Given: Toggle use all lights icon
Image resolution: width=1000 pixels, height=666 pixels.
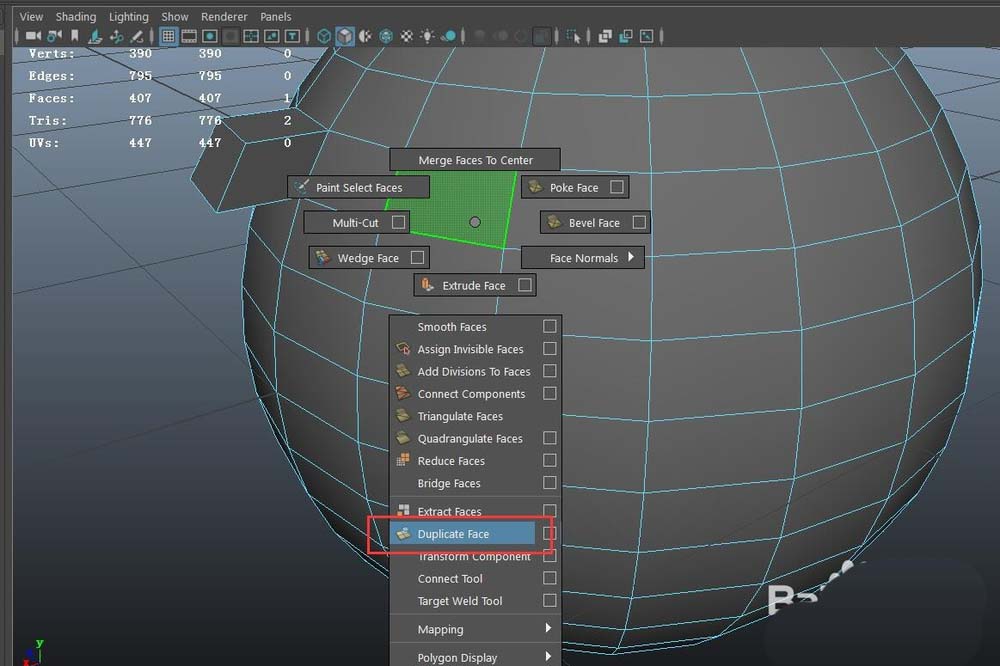Looking at the screenshot, I should tap(427, 36).
